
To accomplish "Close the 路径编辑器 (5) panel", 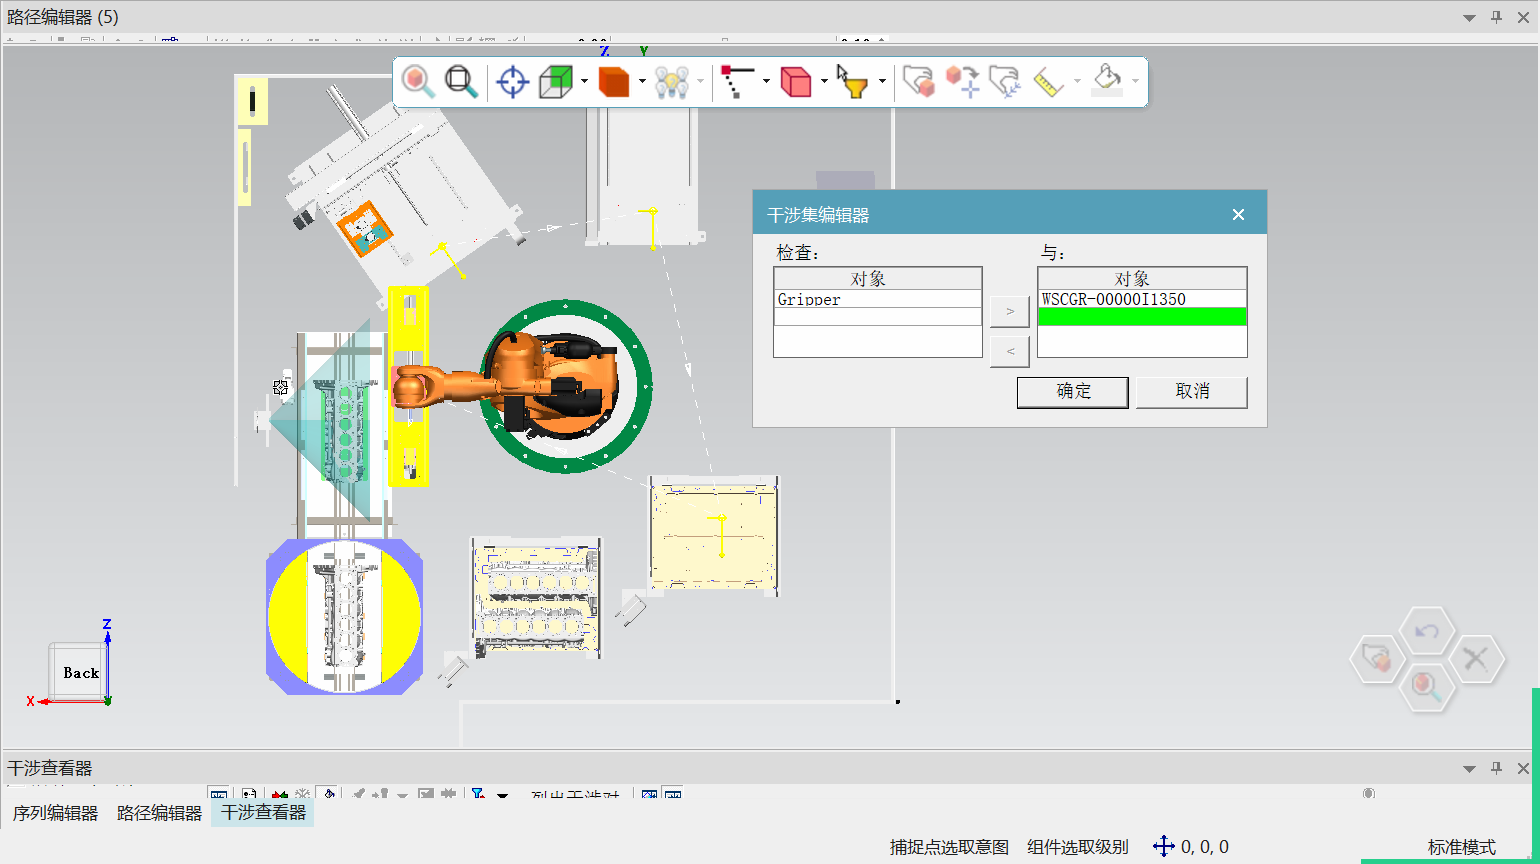I will pyautogui.click(x=1523, y=17).
